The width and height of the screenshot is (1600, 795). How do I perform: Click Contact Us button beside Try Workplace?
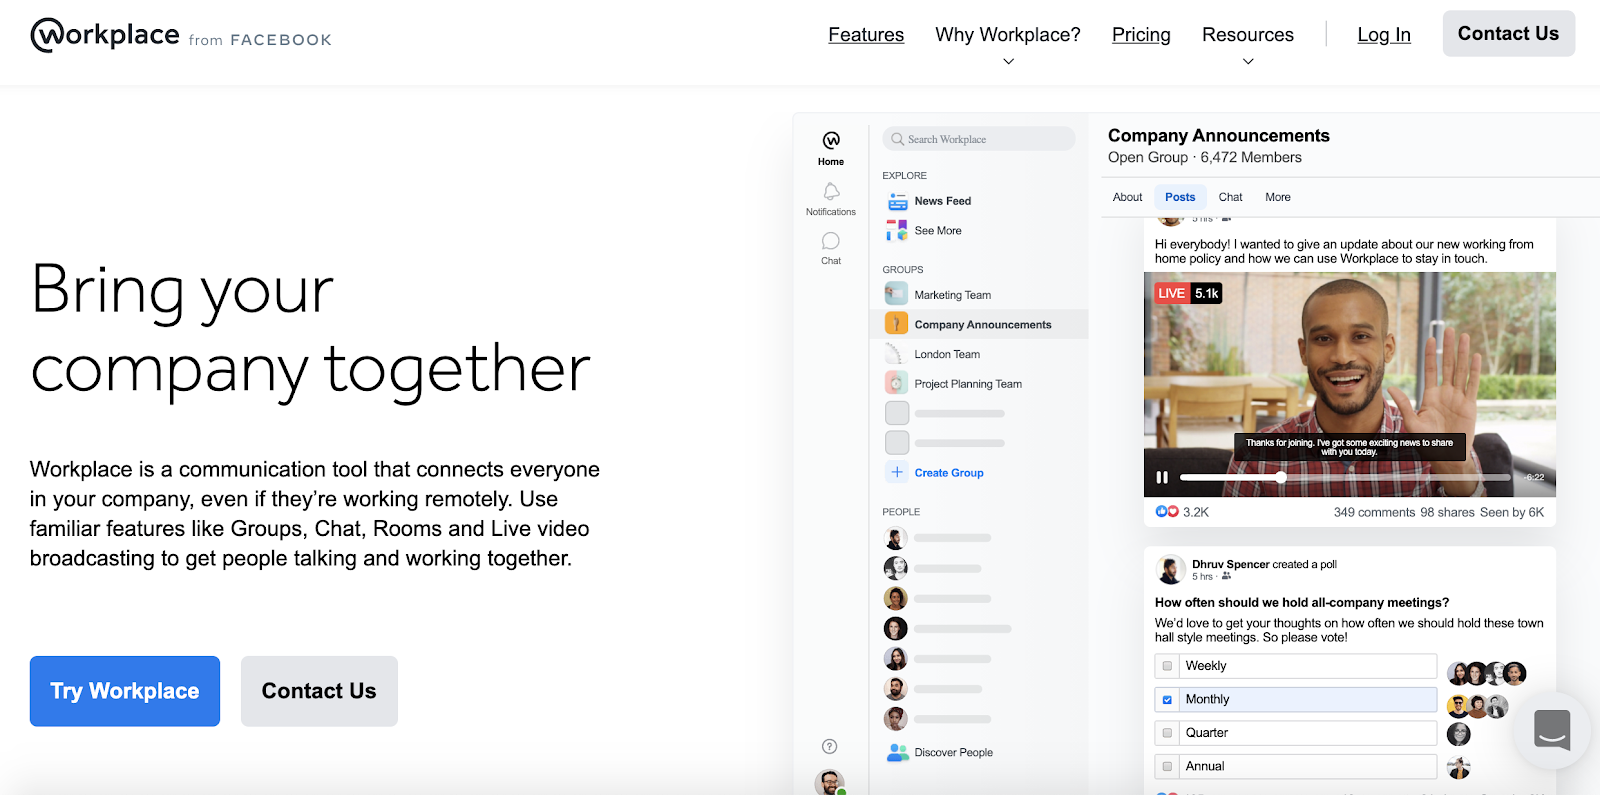pyautogui.click(x=319, y=691)
